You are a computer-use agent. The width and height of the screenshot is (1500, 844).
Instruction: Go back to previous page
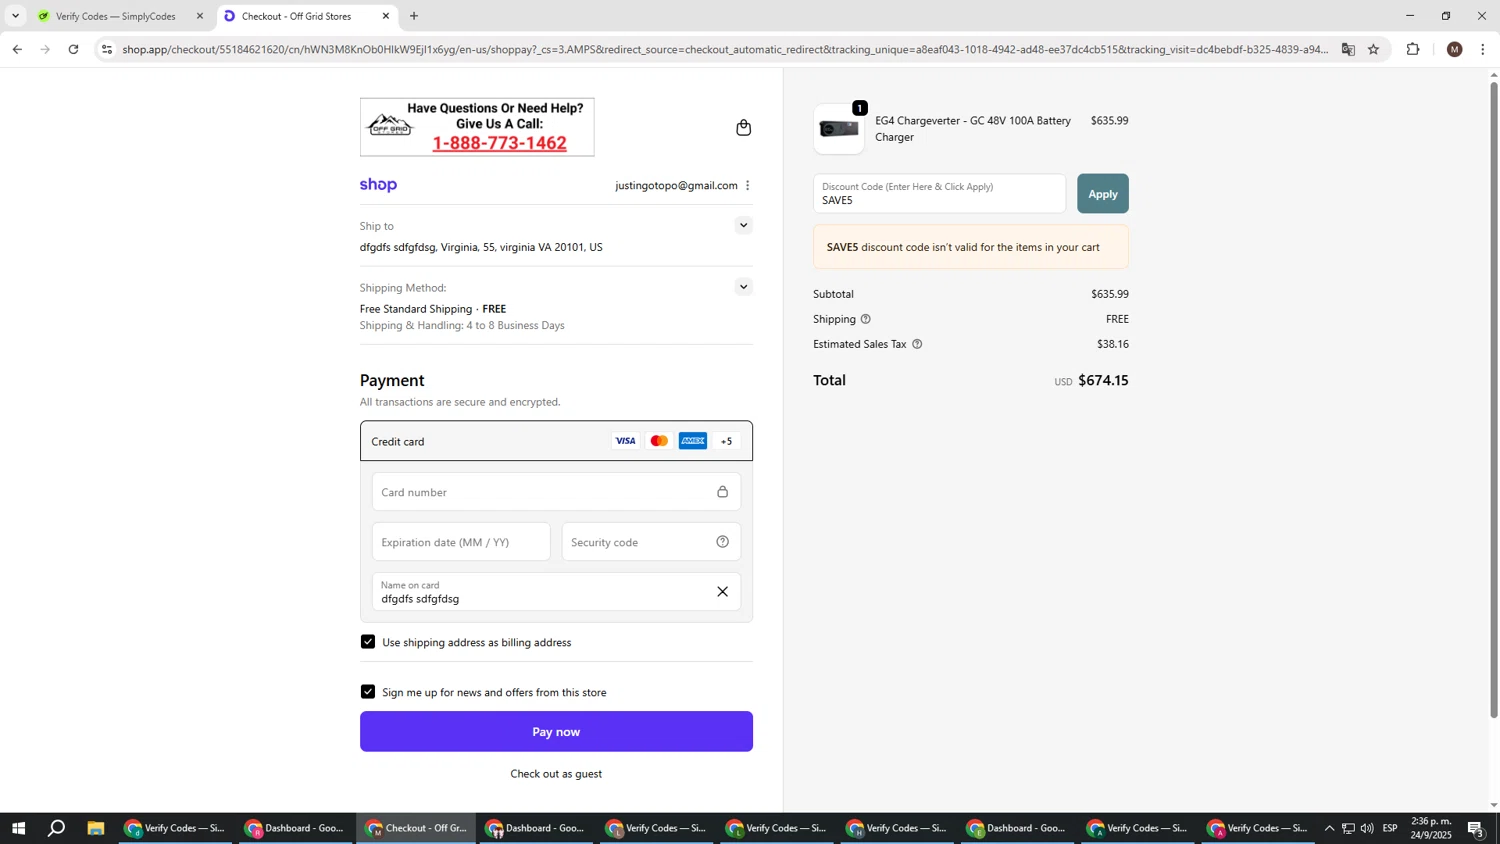point(17,49)
